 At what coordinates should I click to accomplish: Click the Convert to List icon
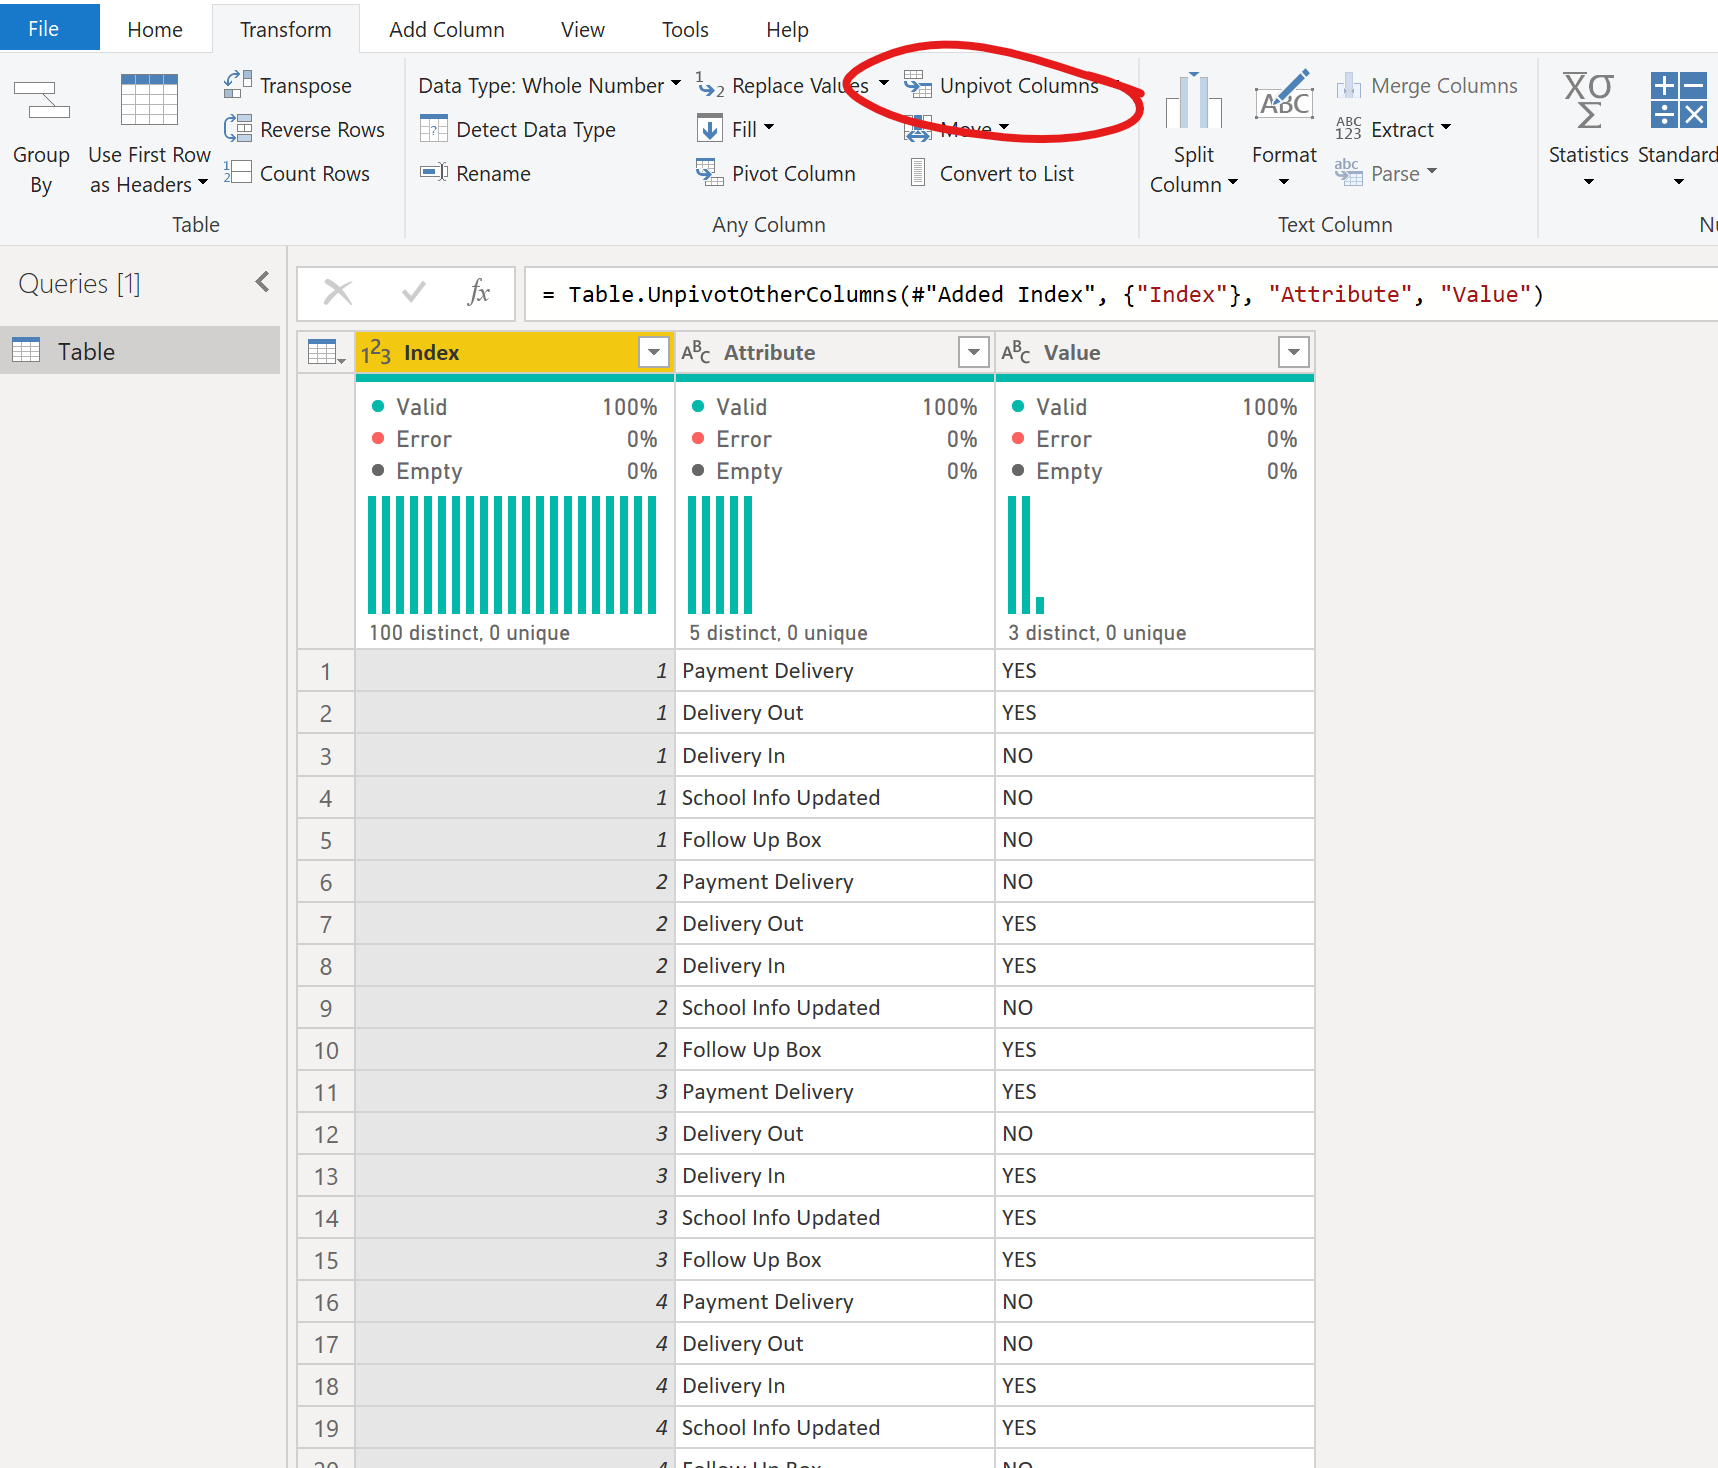click(917, 173)
